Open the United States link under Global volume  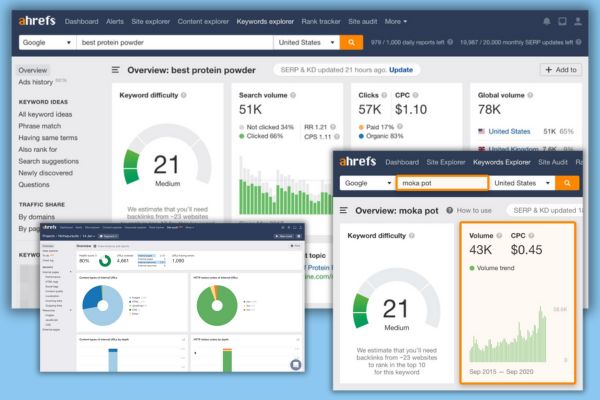(509, 131)
